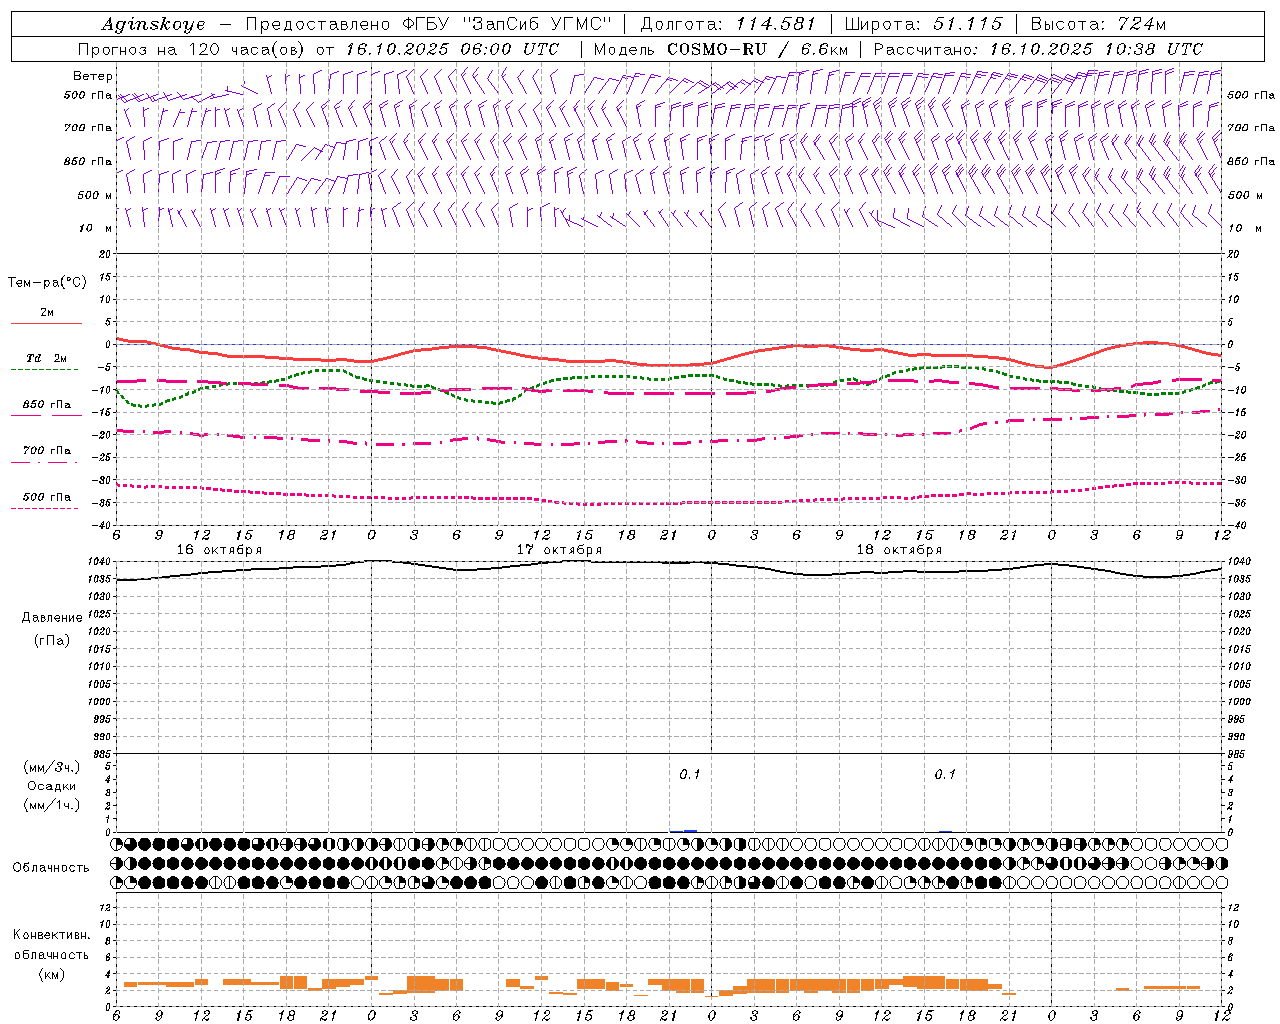The image size is (1280, 1024).
Task: Click the left "700 гПа" wind level label
Action: pos(88,128)
